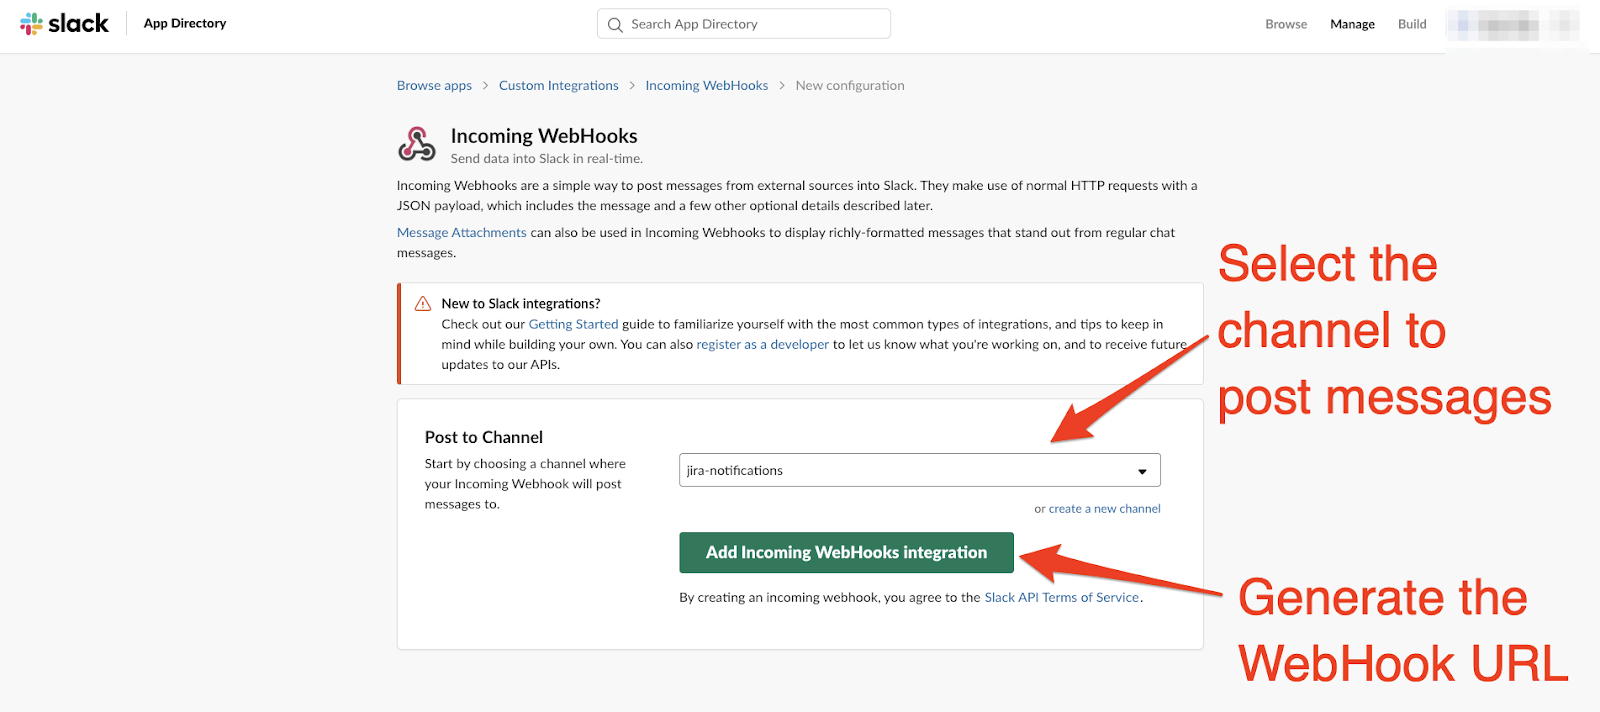Click the Search App Directory field
The height and width of the screenshot is (712, 1600).
tap(743, 24)
